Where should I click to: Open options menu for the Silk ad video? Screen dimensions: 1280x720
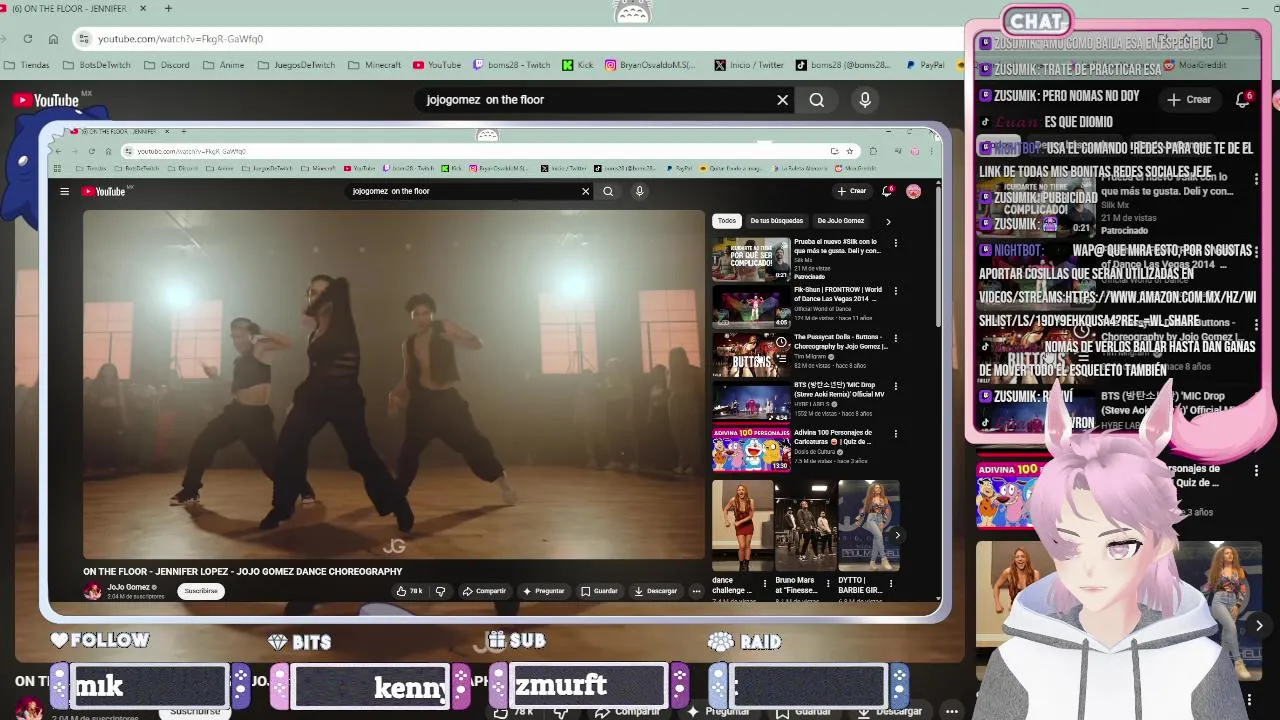(895, 243)
